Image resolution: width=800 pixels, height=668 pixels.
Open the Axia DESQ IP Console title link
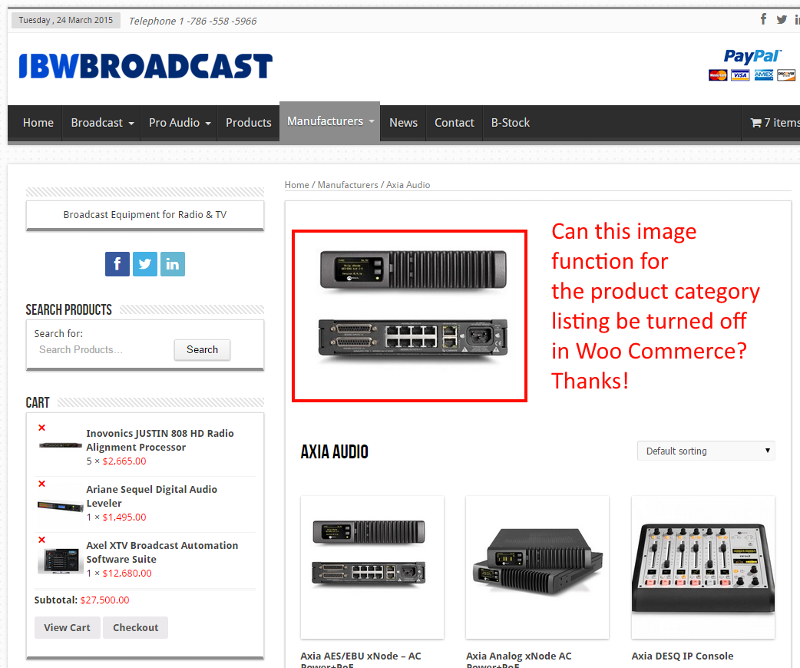click(x=683, y=656)
